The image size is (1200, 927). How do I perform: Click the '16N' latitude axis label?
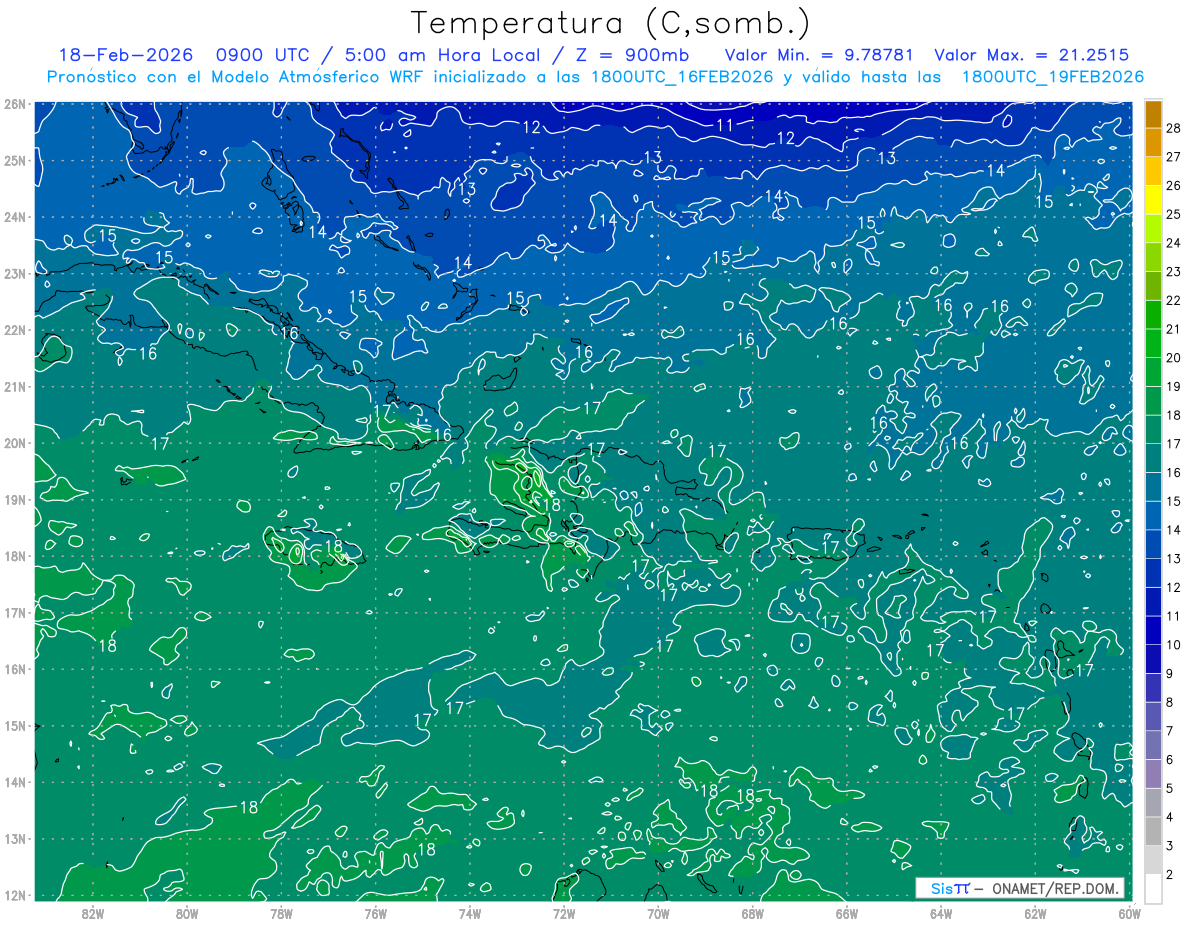click(14, 669)
